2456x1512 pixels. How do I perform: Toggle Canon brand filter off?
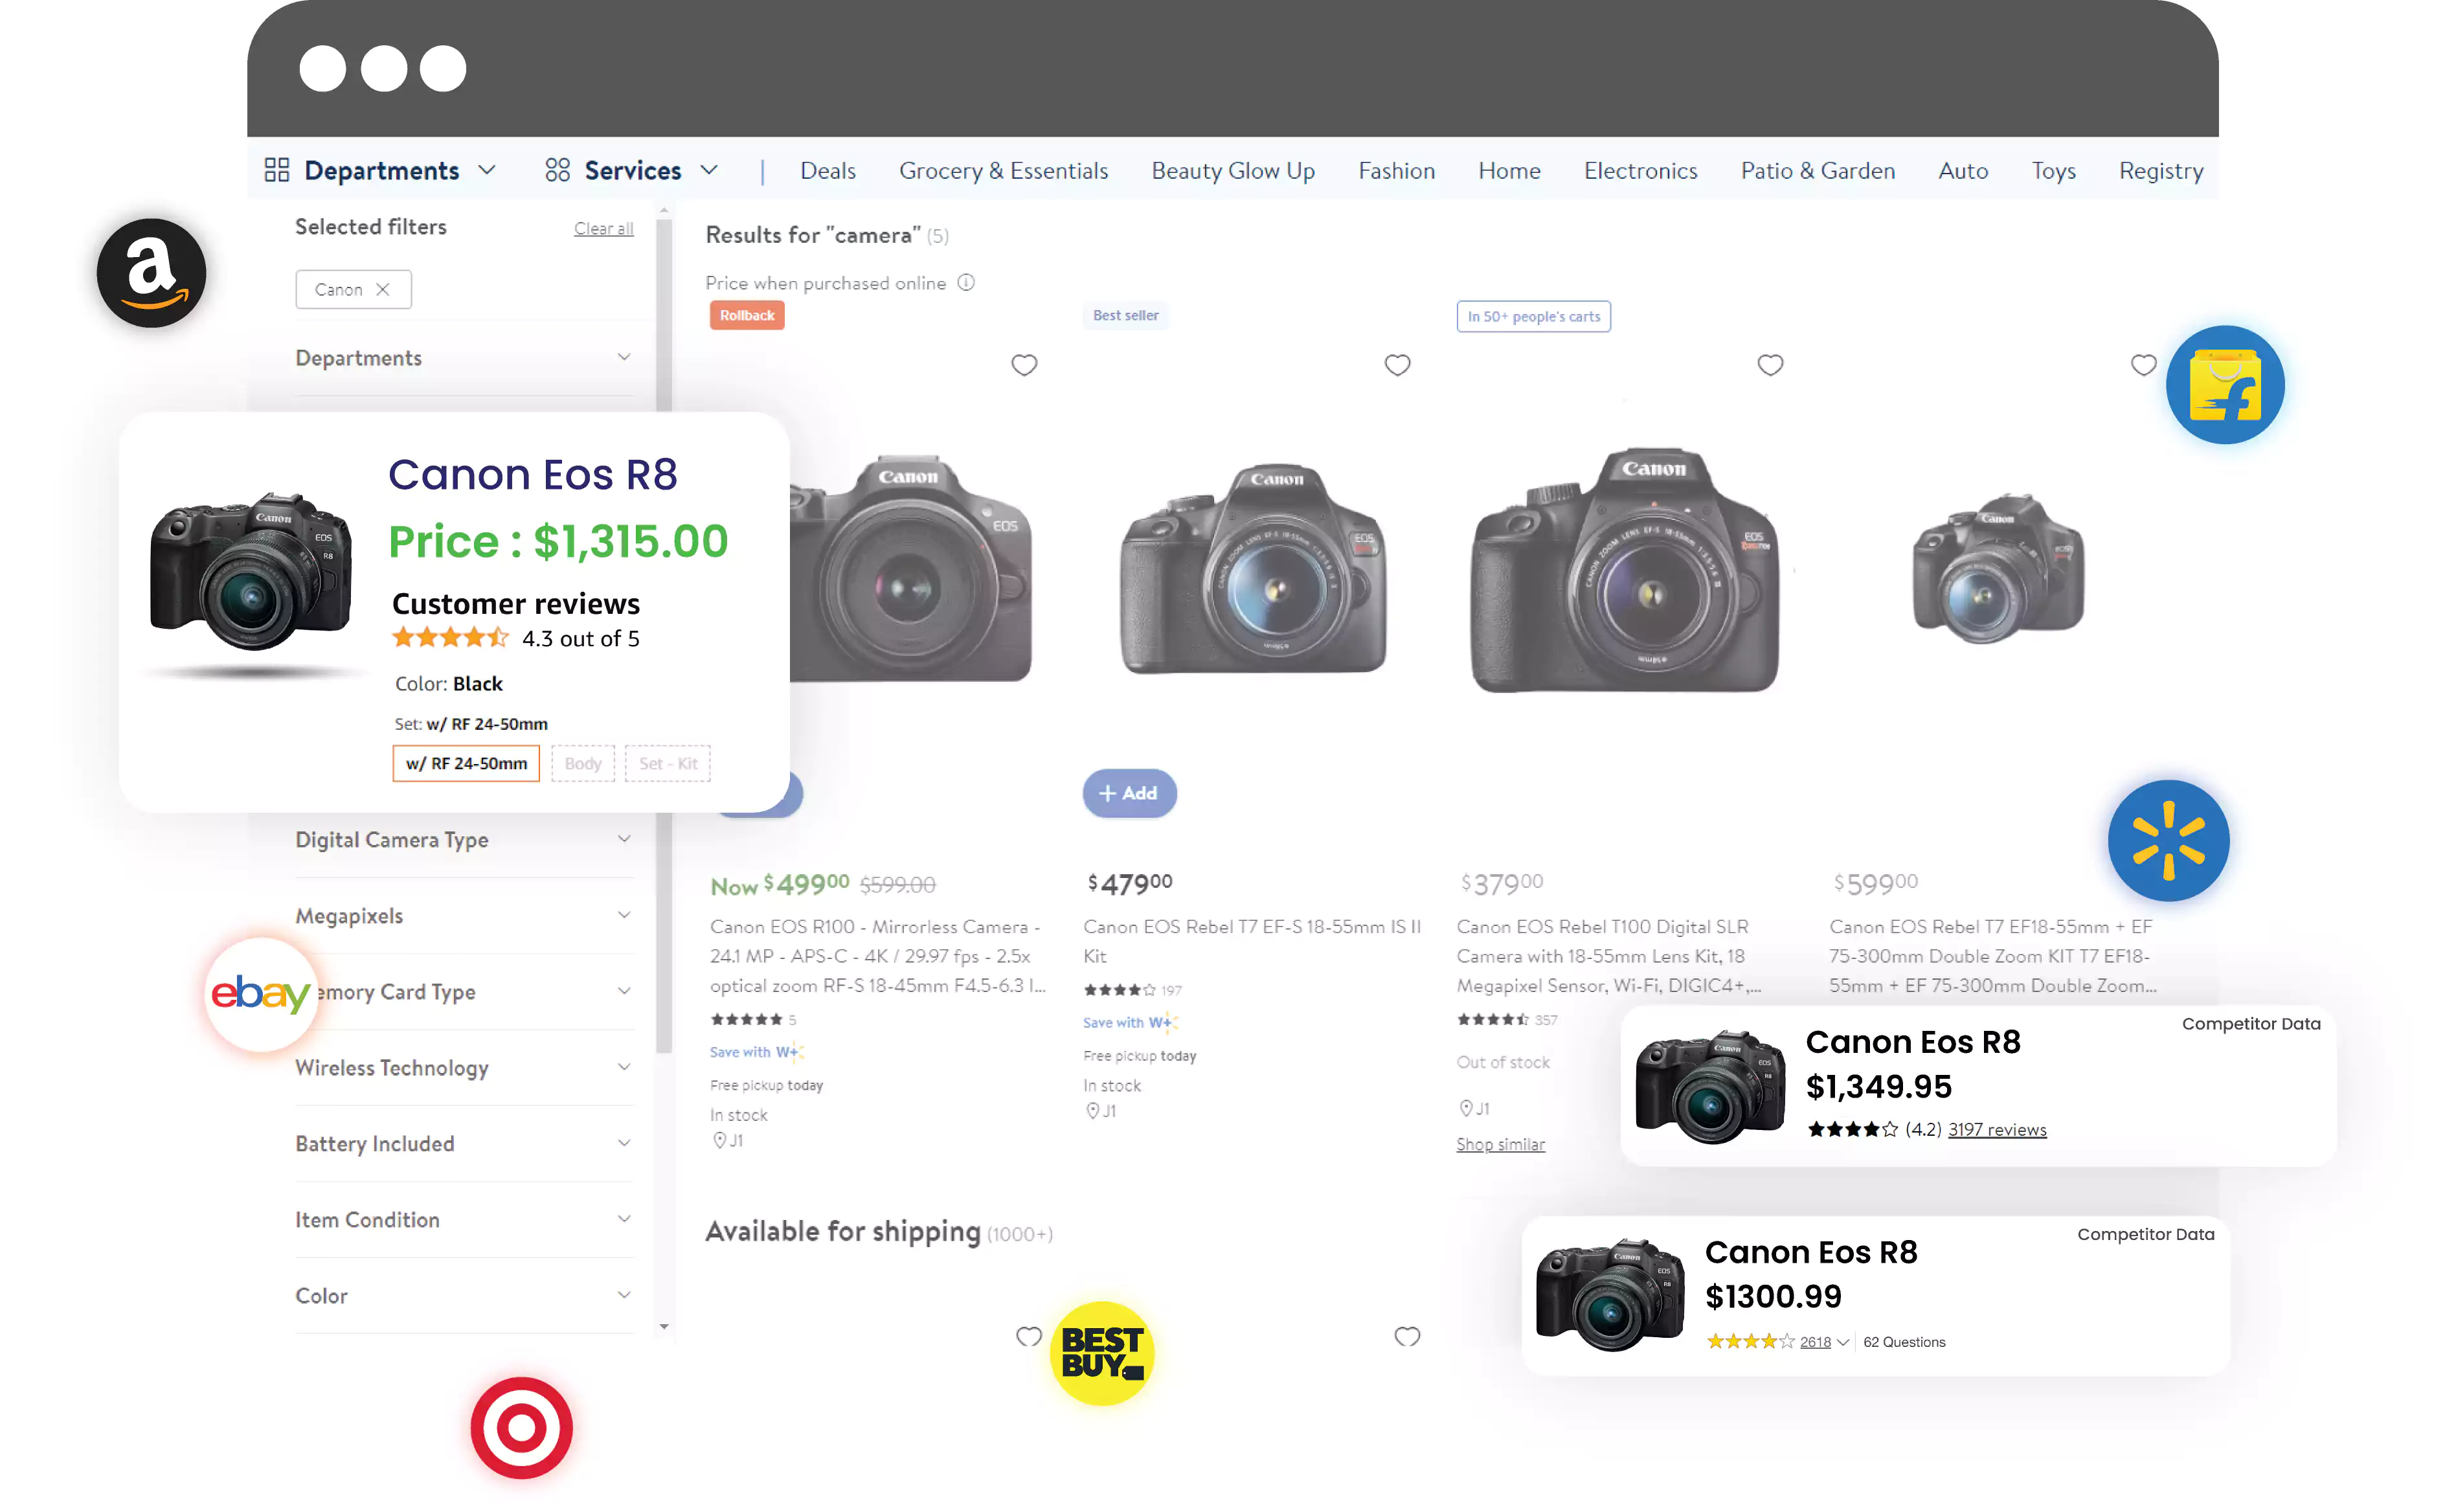383,289
